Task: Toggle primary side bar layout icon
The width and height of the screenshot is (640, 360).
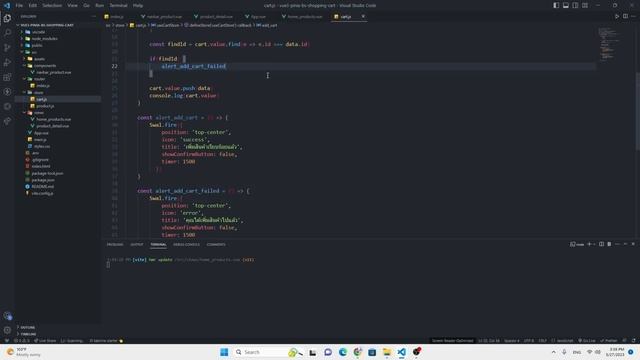Action: tap(556, 5)
